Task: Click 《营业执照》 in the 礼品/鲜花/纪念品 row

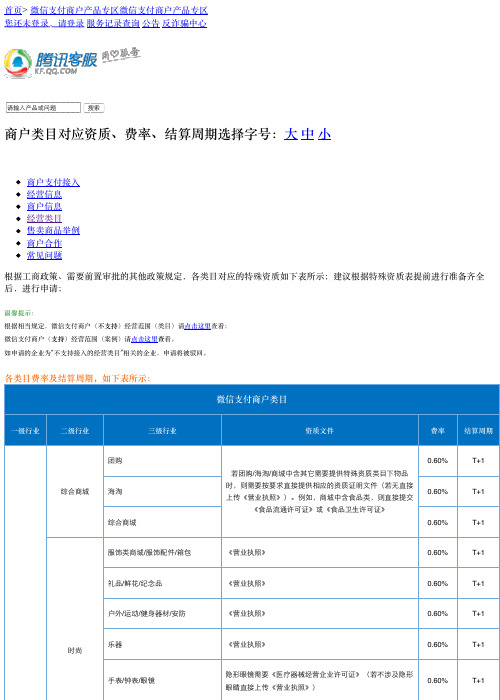Action: (x=247, y=583)
